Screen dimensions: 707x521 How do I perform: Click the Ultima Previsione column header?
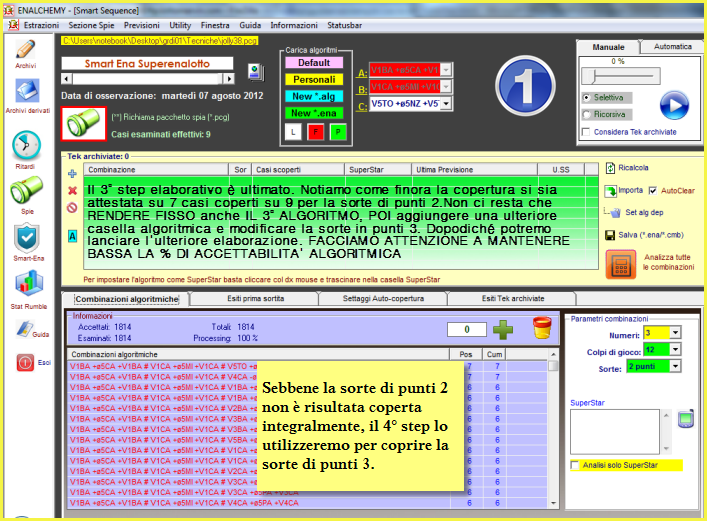474,170
